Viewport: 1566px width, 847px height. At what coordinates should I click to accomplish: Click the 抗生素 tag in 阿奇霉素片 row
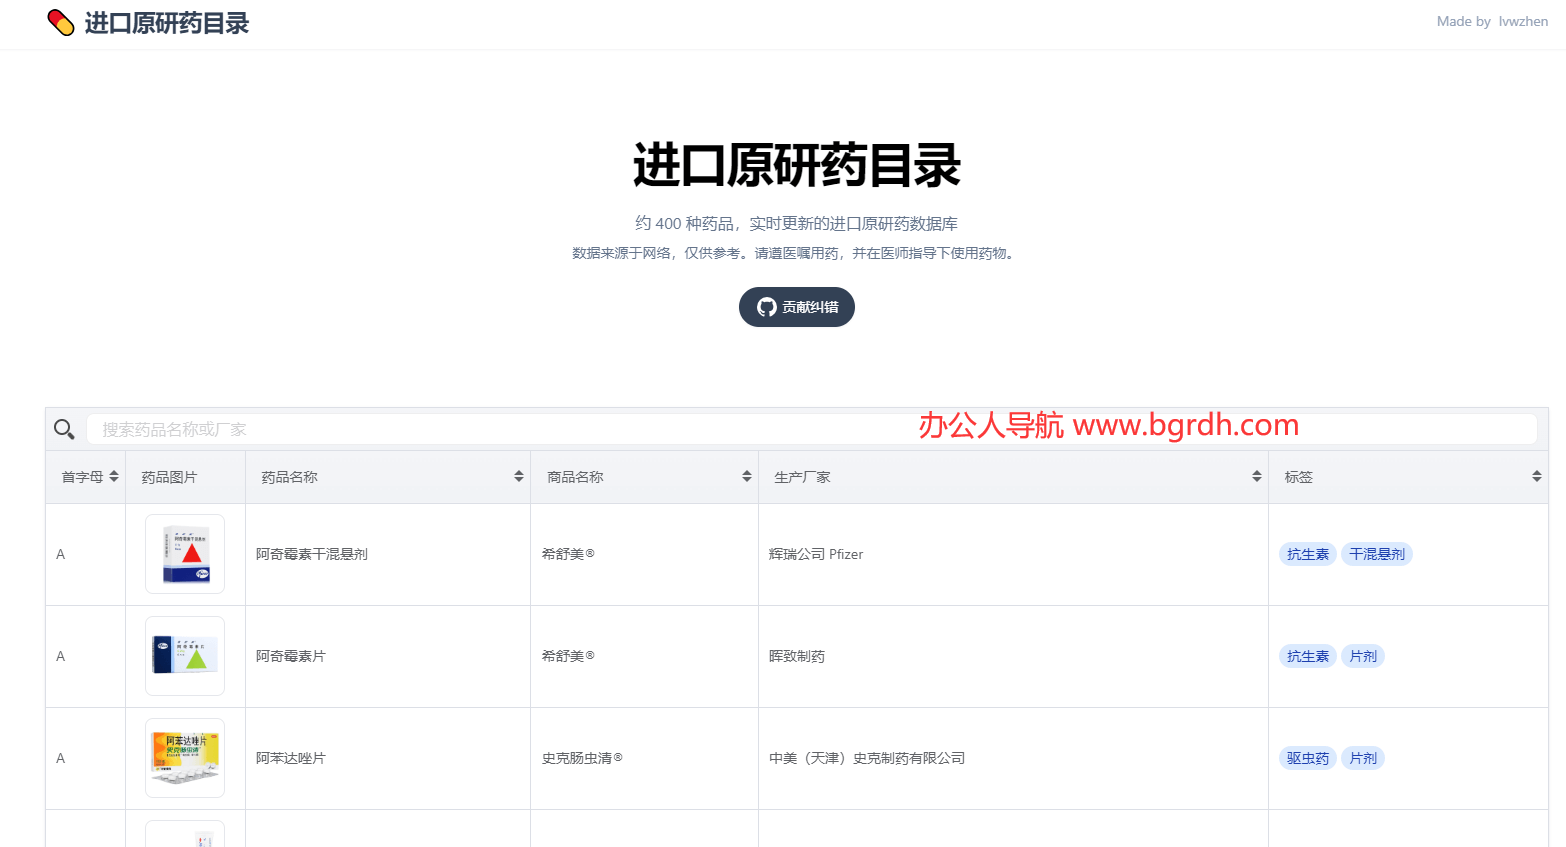(x=1308, y=656)
